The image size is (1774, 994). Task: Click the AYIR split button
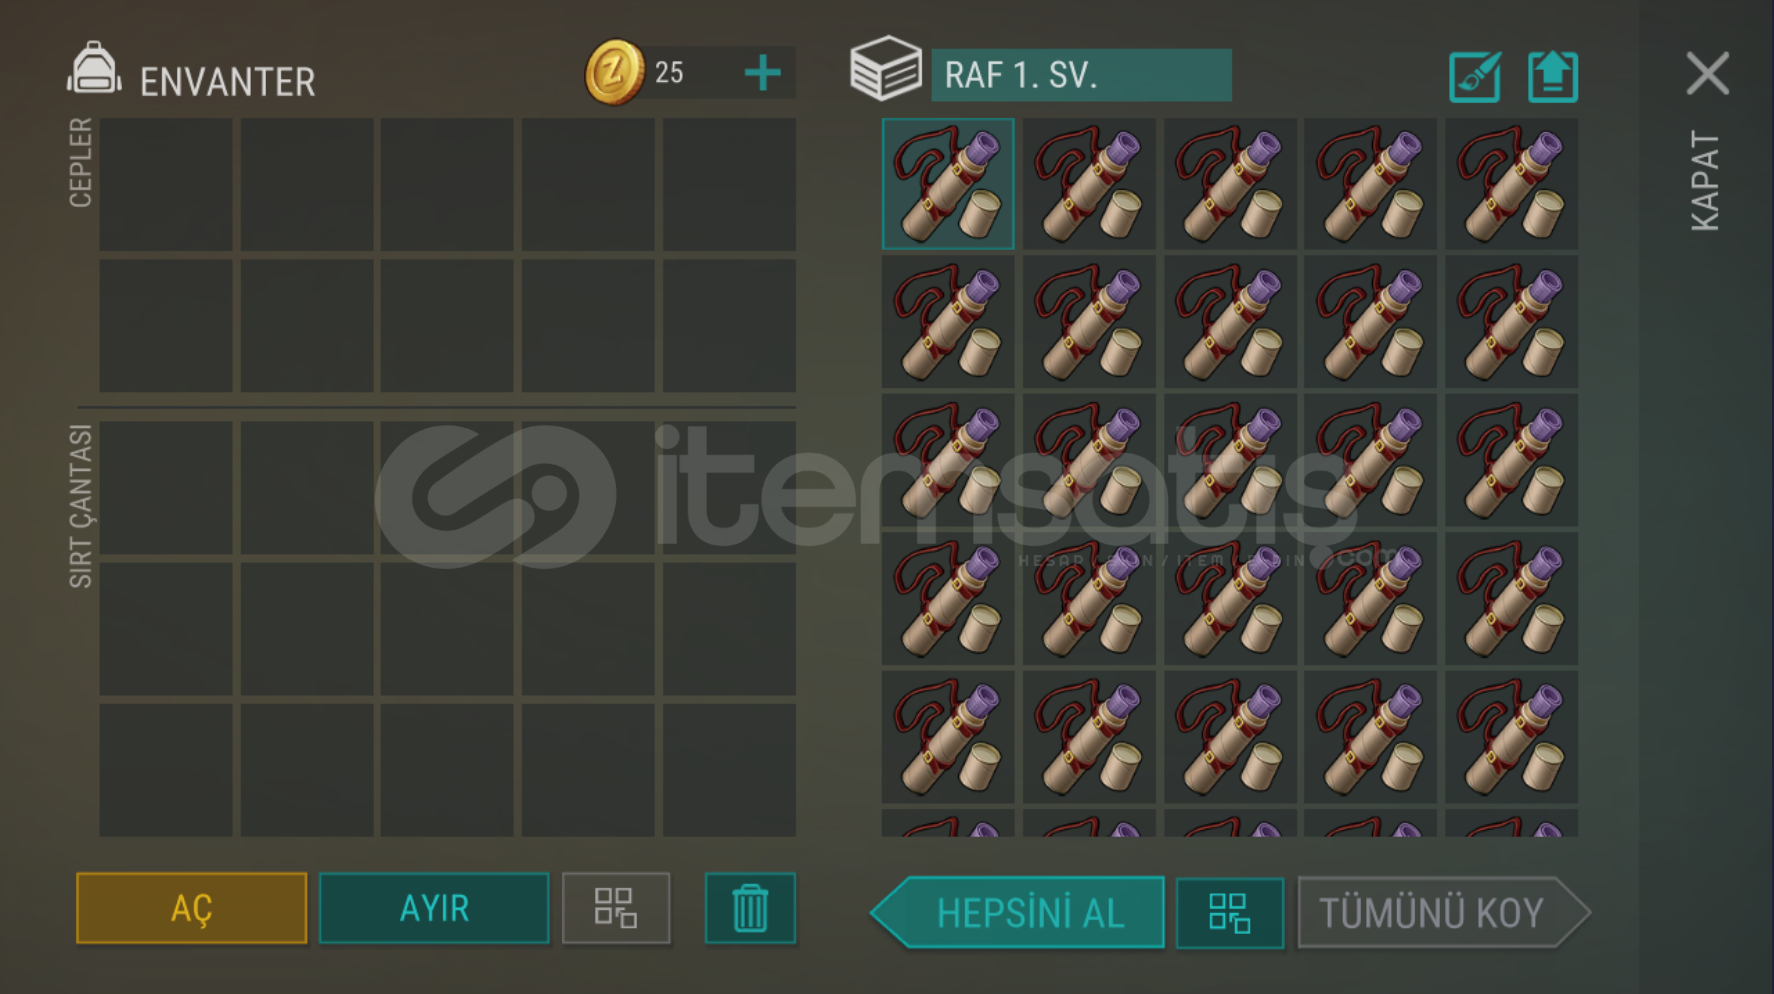[x=434, y=908]
